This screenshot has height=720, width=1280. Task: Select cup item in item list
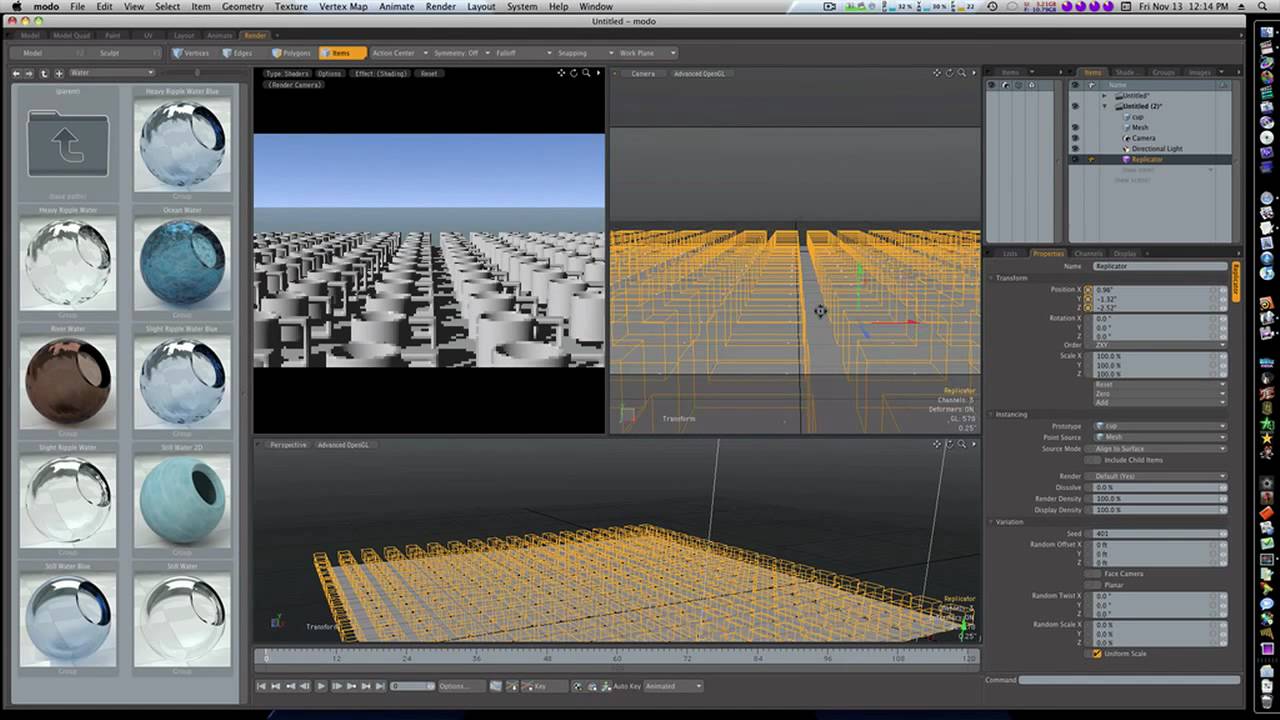(x=1137, y=117)
